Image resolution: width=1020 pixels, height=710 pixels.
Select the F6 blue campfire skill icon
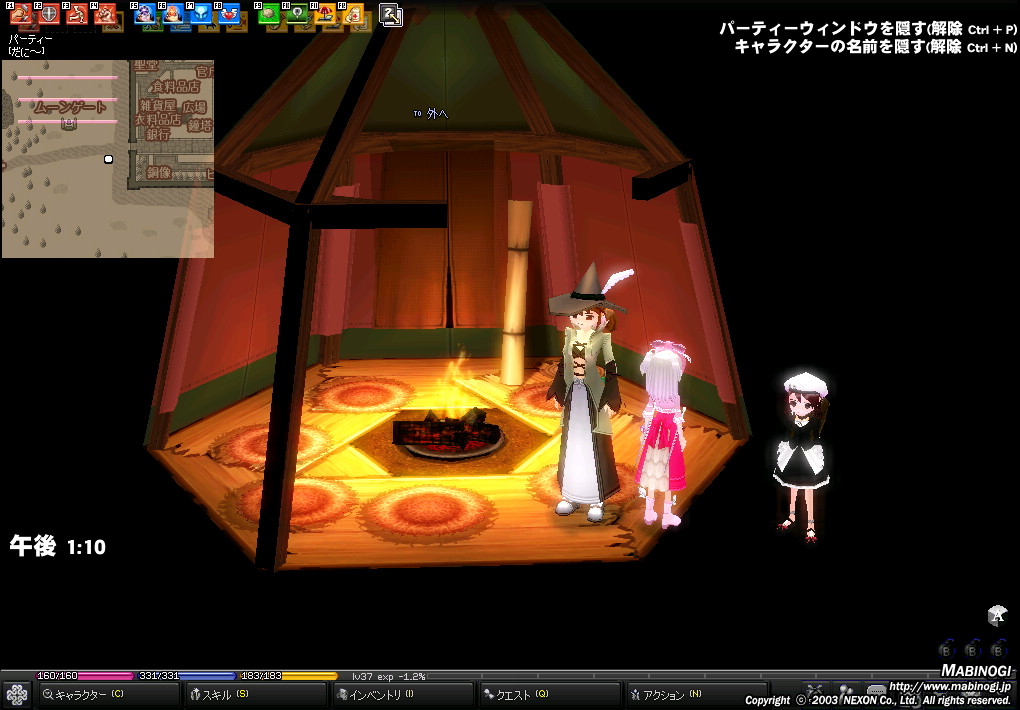173,14
